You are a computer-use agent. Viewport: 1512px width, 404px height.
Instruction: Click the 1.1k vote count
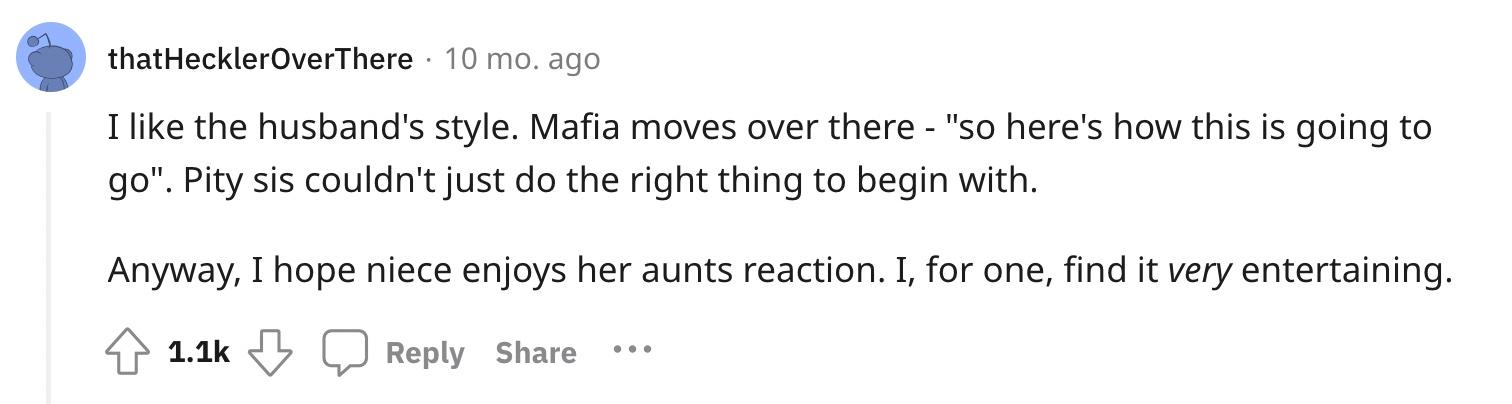click(199, 352)
